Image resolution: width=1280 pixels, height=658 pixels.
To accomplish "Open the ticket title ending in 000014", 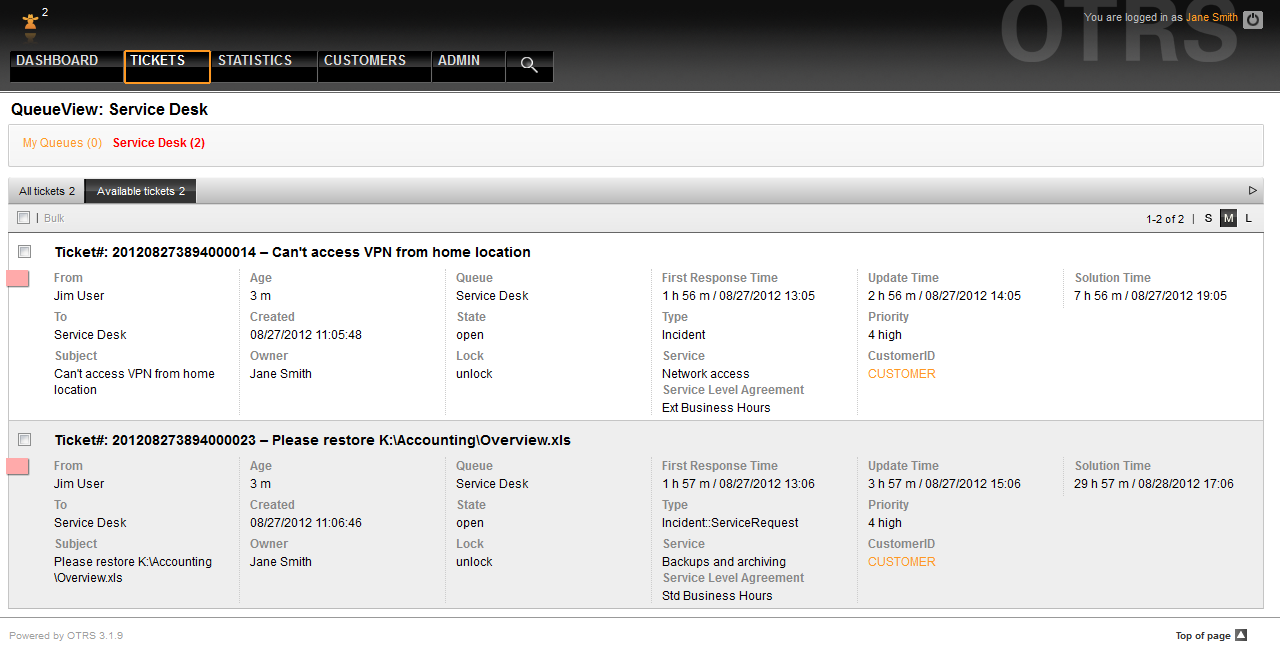I will (x=292, y=252).
